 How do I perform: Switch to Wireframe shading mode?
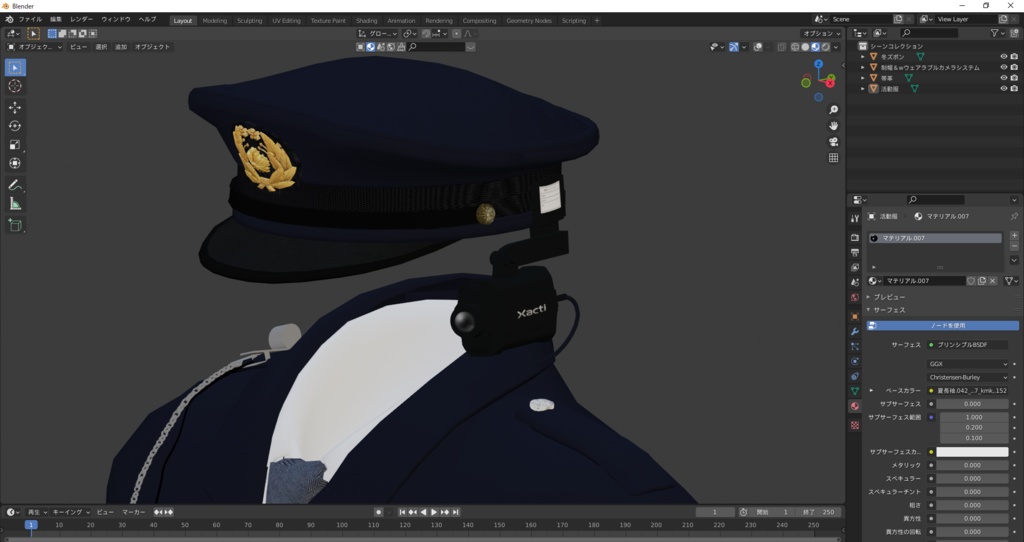[795, 47]
